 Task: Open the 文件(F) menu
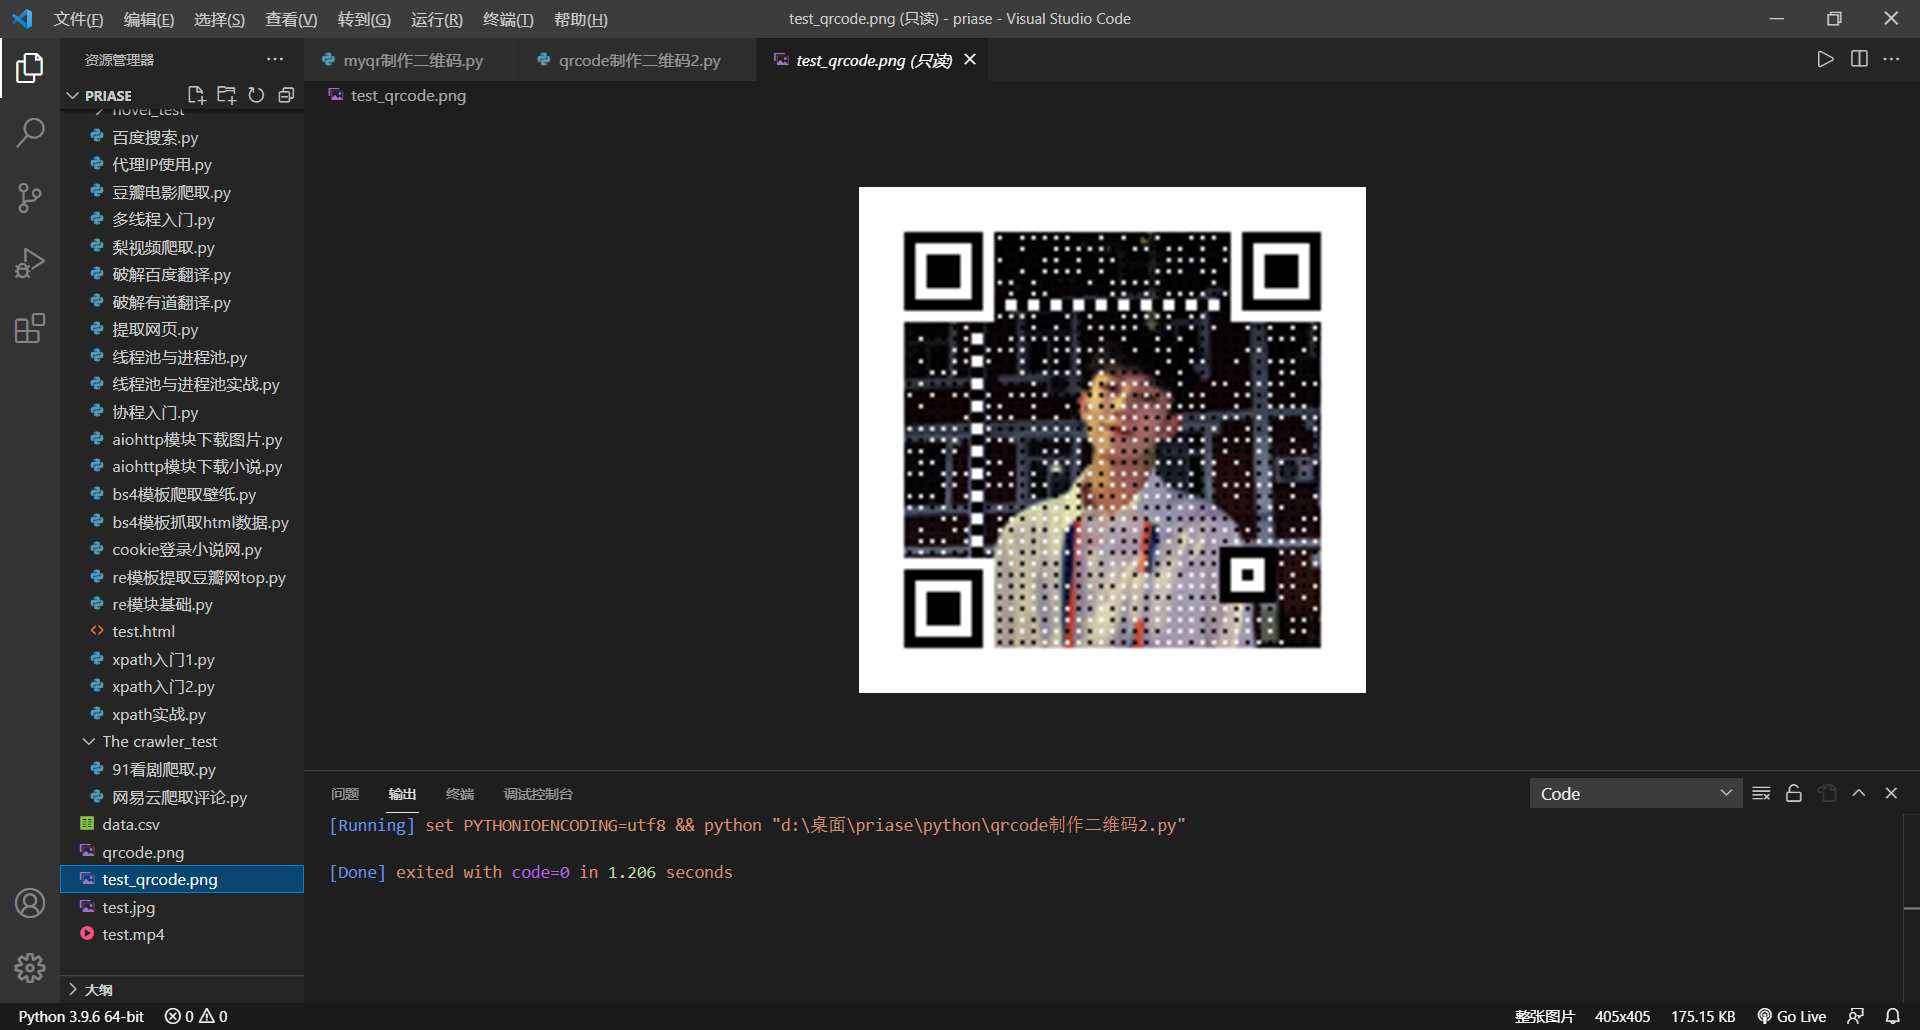coord(78,19)
